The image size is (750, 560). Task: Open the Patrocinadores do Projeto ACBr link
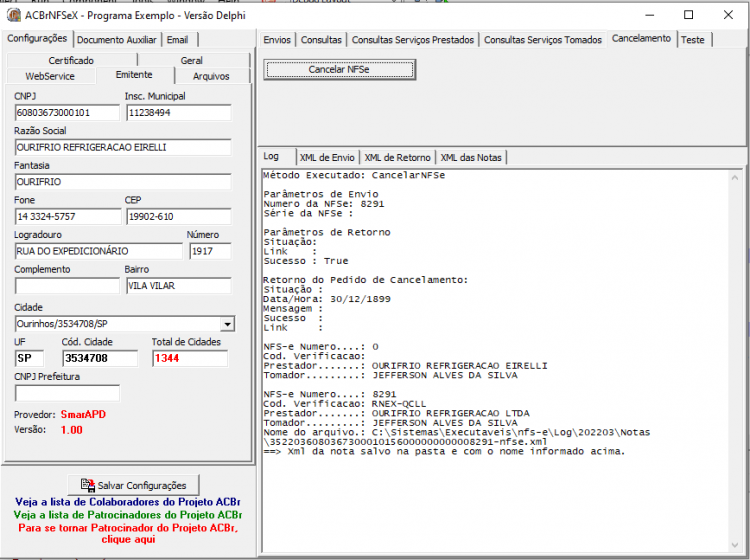click(x=128, y=515)
